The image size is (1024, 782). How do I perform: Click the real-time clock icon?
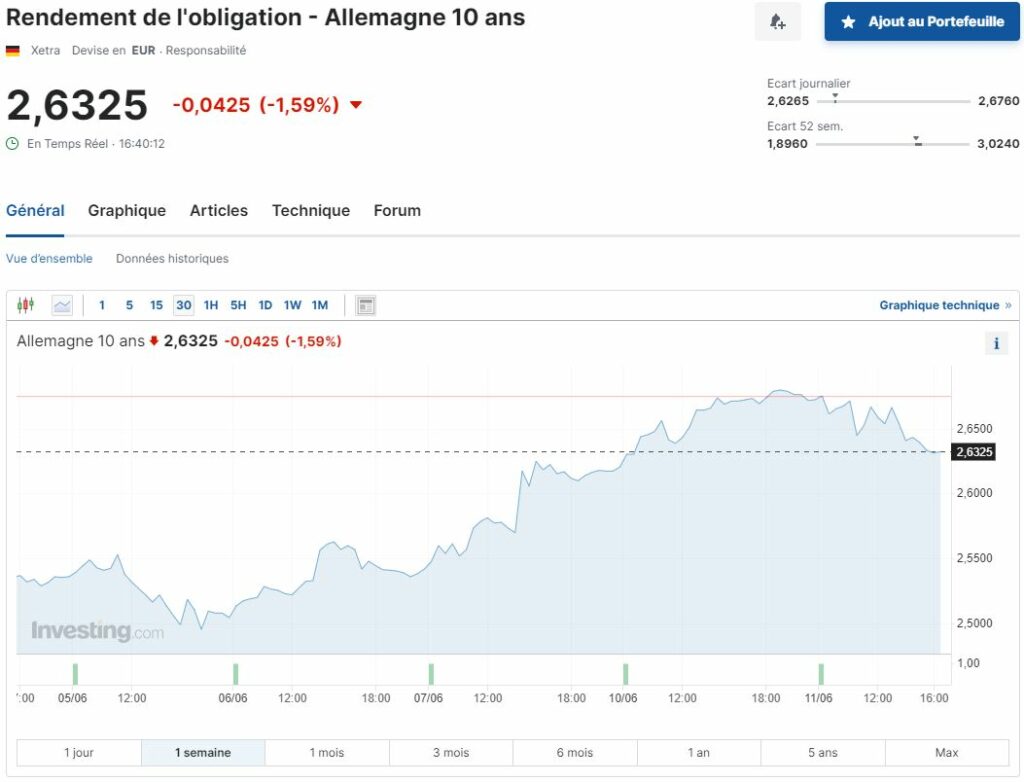click(x=13, y=143)
